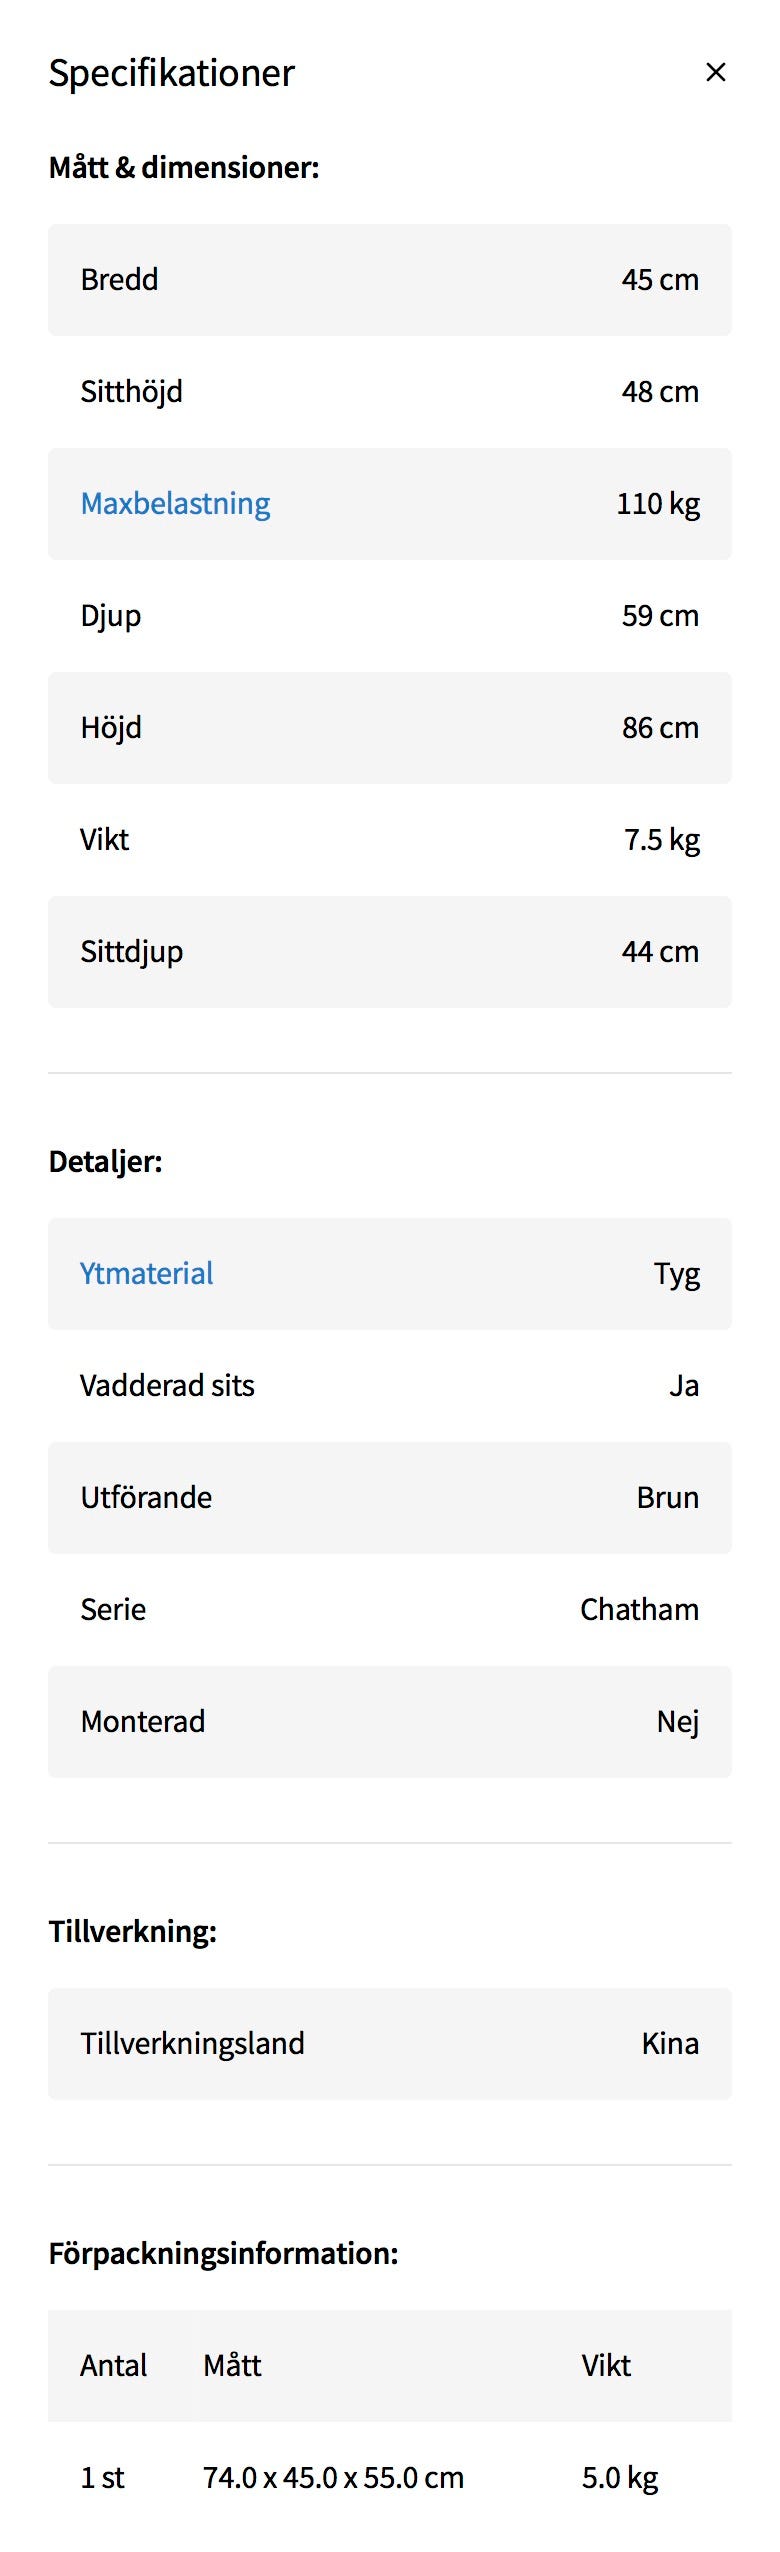Click the Monterad row label
The width and height of the screenshot is (780, 2552).
tap(142, 1721)
